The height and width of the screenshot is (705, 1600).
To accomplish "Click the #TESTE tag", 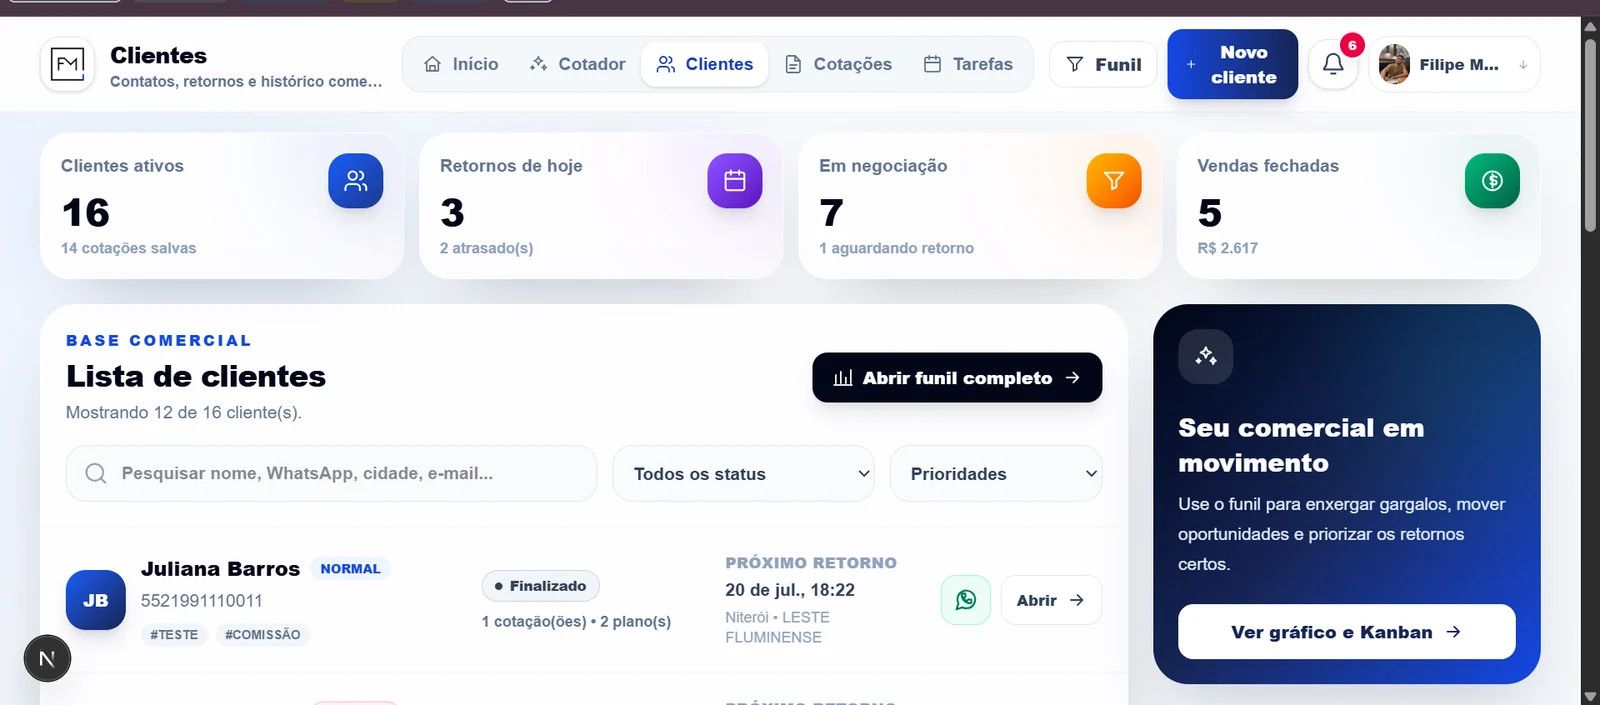I will pyautogui.click(x=174, y=635).
